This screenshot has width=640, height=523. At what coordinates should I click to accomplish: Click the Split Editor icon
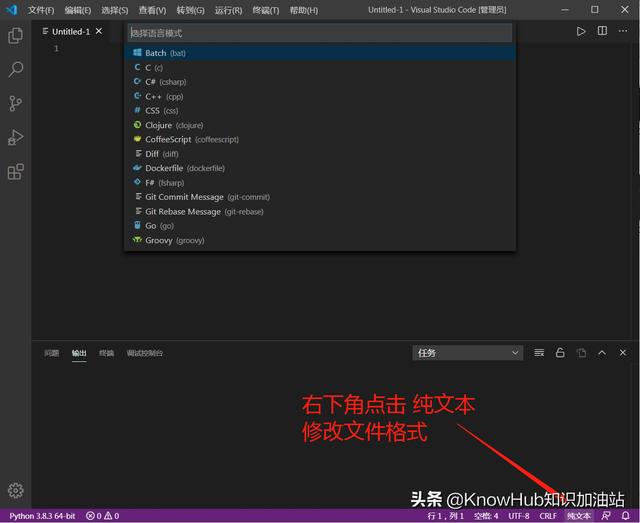tap(602, 31)
